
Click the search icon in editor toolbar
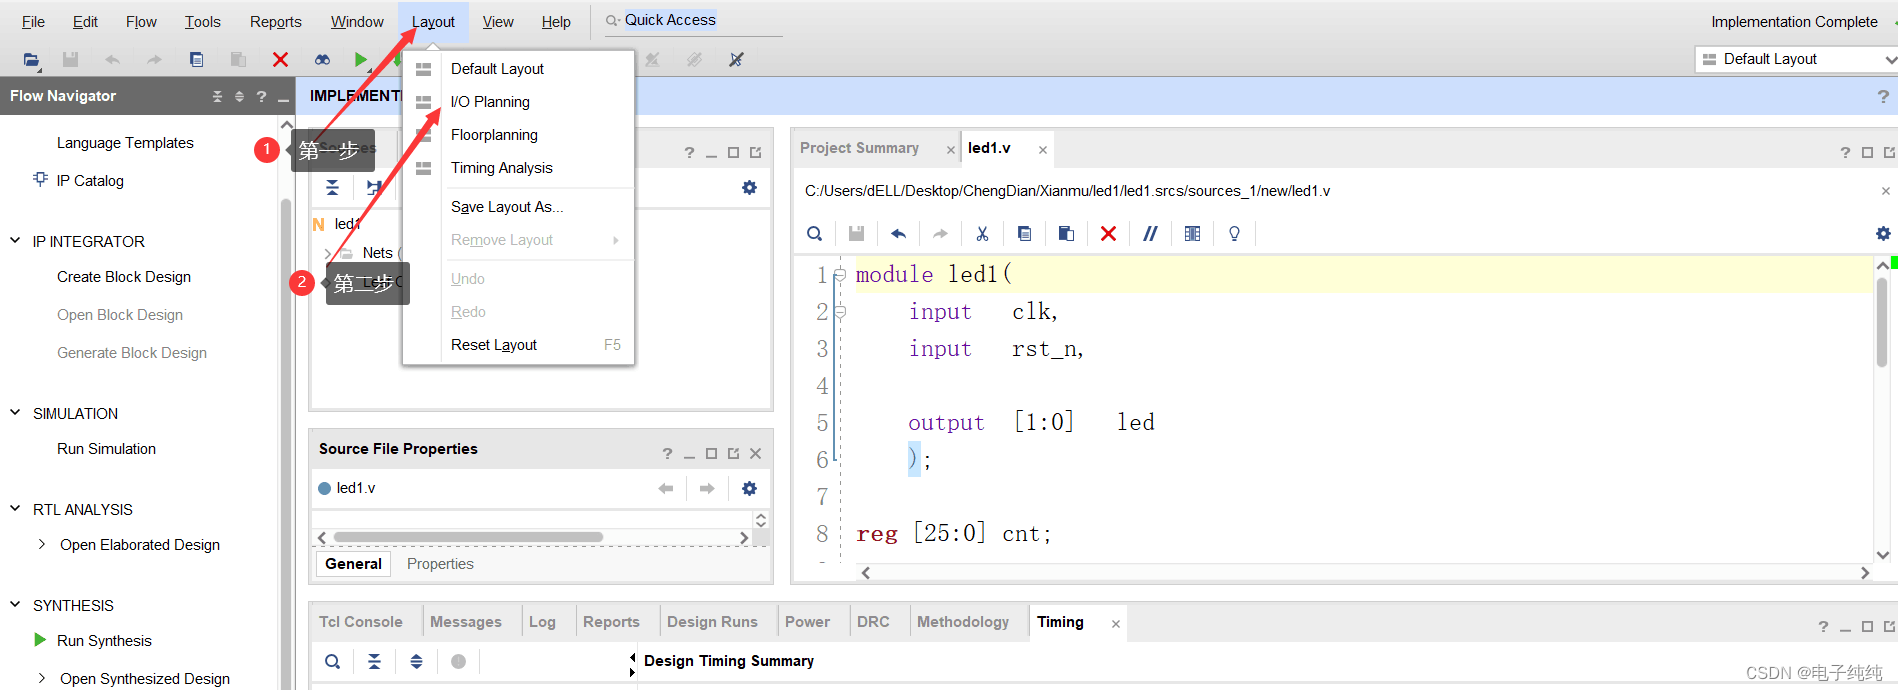coord(815,234)
